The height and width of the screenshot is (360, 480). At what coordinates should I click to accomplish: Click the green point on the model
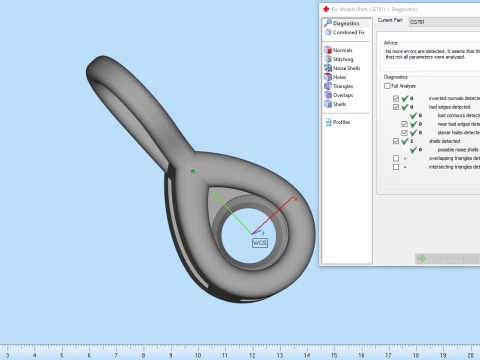(193, 171)
